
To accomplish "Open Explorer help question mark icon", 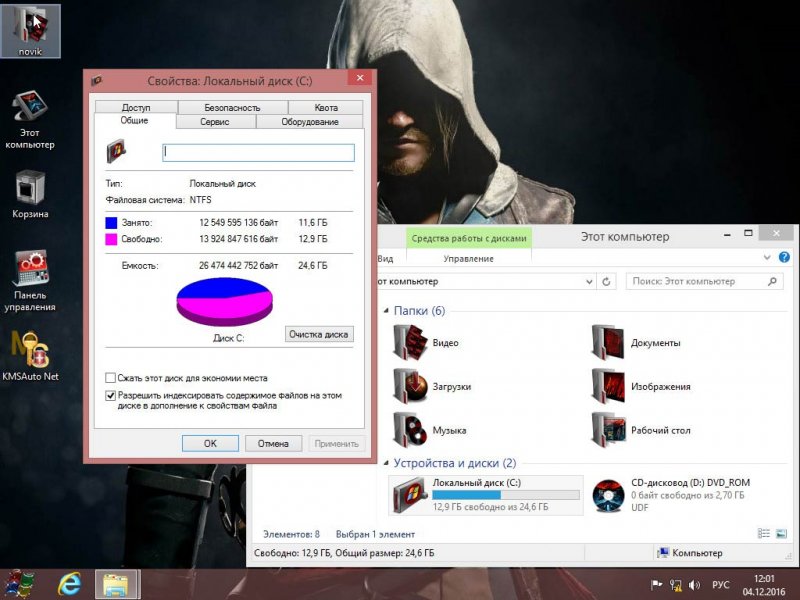I will pyautogui.click(x=784, y=257).
